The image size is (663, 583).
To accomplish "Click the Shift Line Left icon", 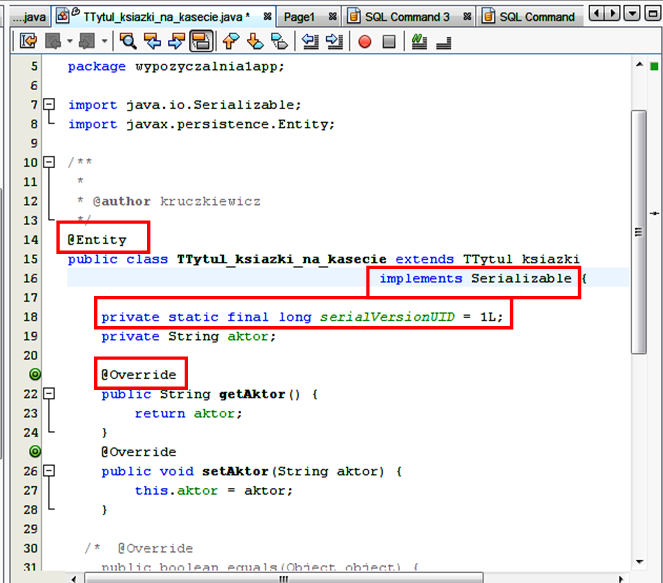I will [310, 41].
